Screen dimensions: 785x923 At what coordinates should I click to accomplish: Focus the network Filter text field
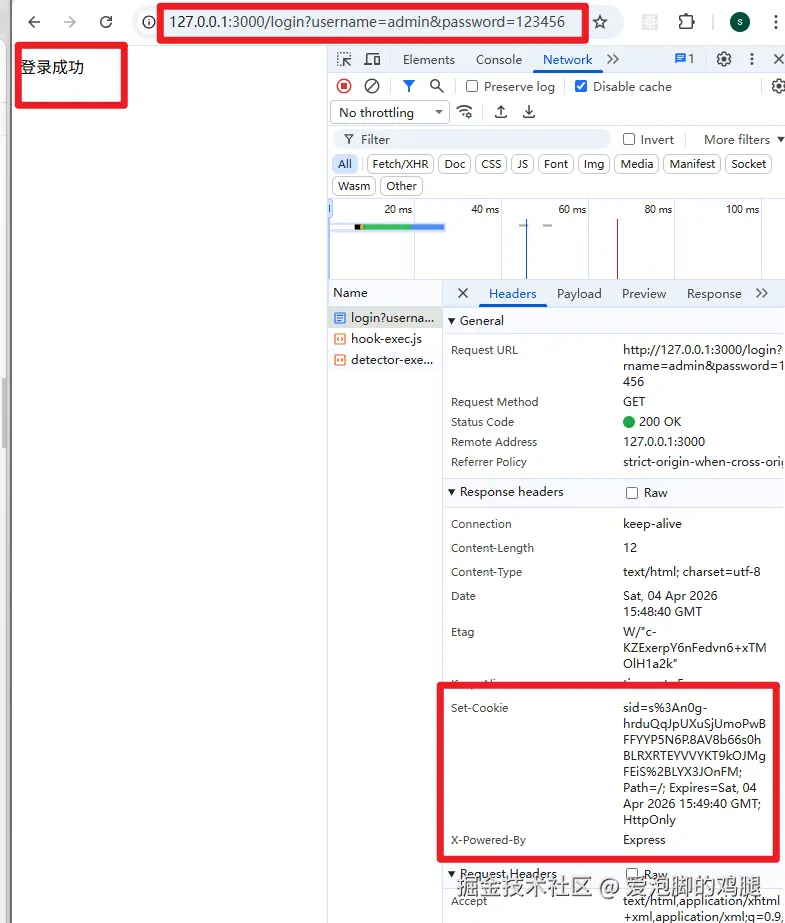pyautogui.click(x=471, y=140)
